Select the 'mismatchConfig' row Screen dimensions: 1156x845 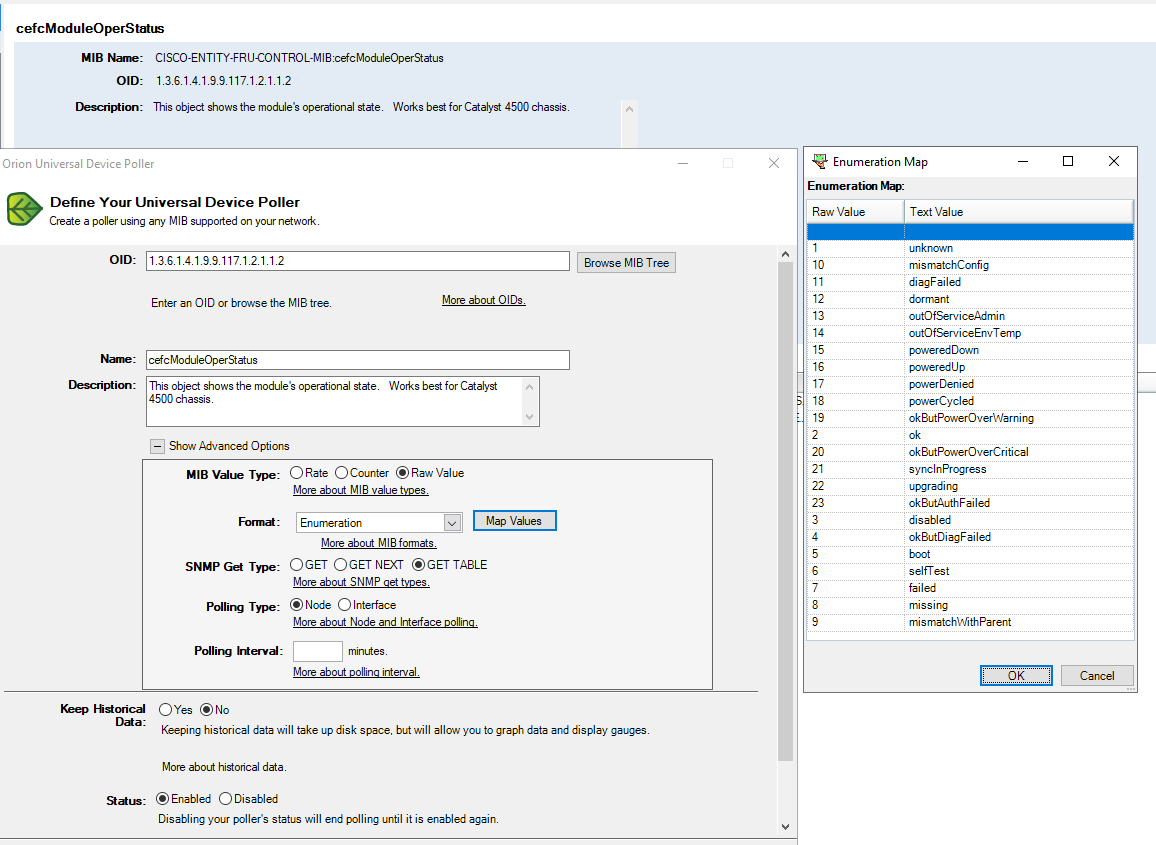970,265
